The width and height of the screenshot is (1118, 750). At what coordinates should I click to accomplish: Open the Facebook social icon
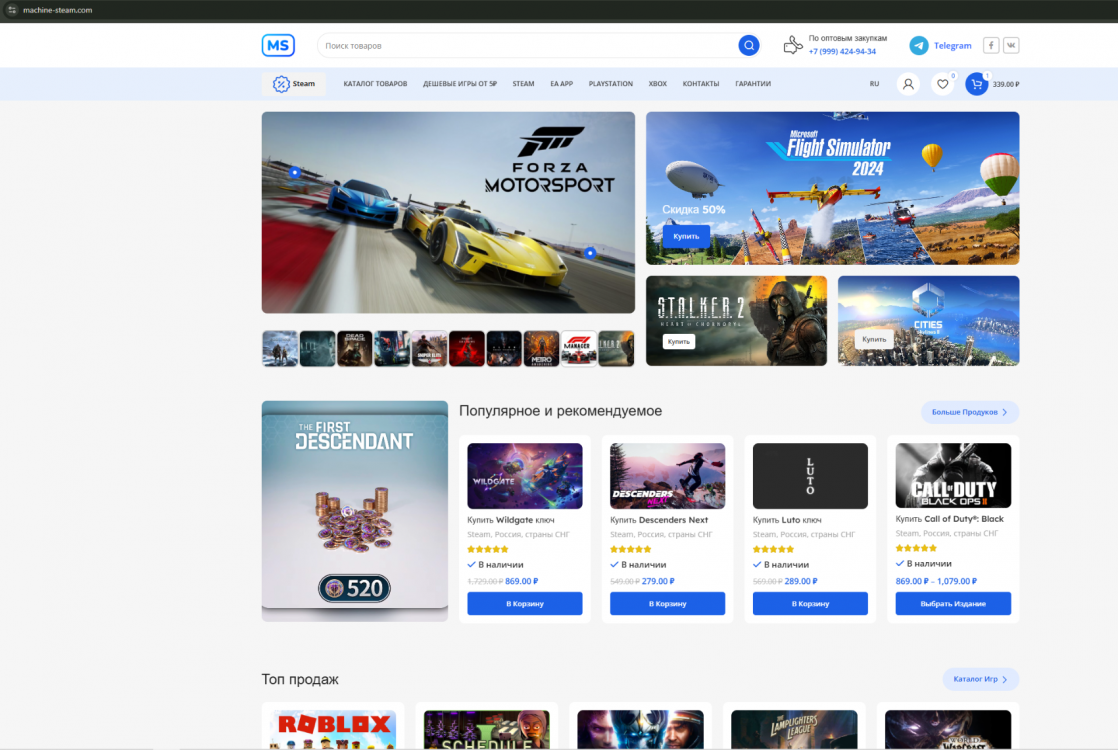[990, 45]
